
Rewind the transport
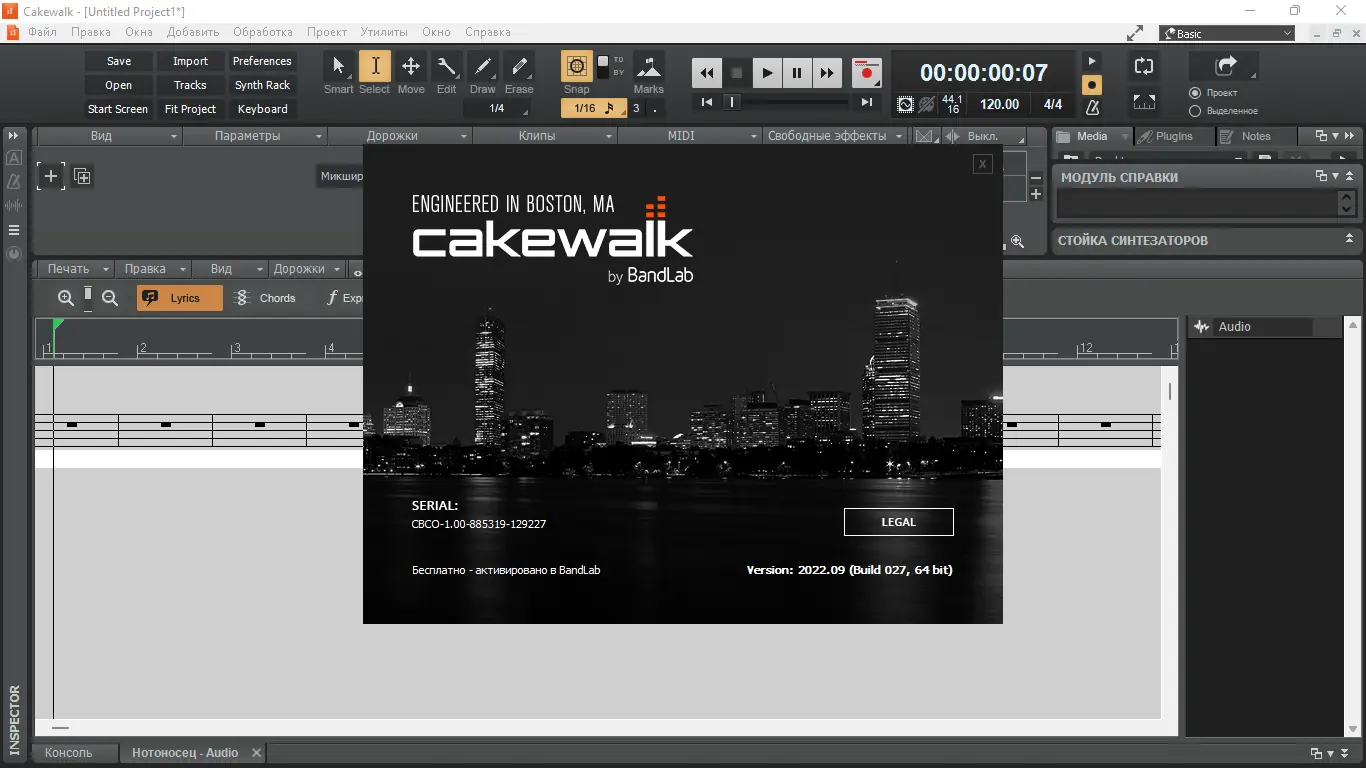[707, 73]
